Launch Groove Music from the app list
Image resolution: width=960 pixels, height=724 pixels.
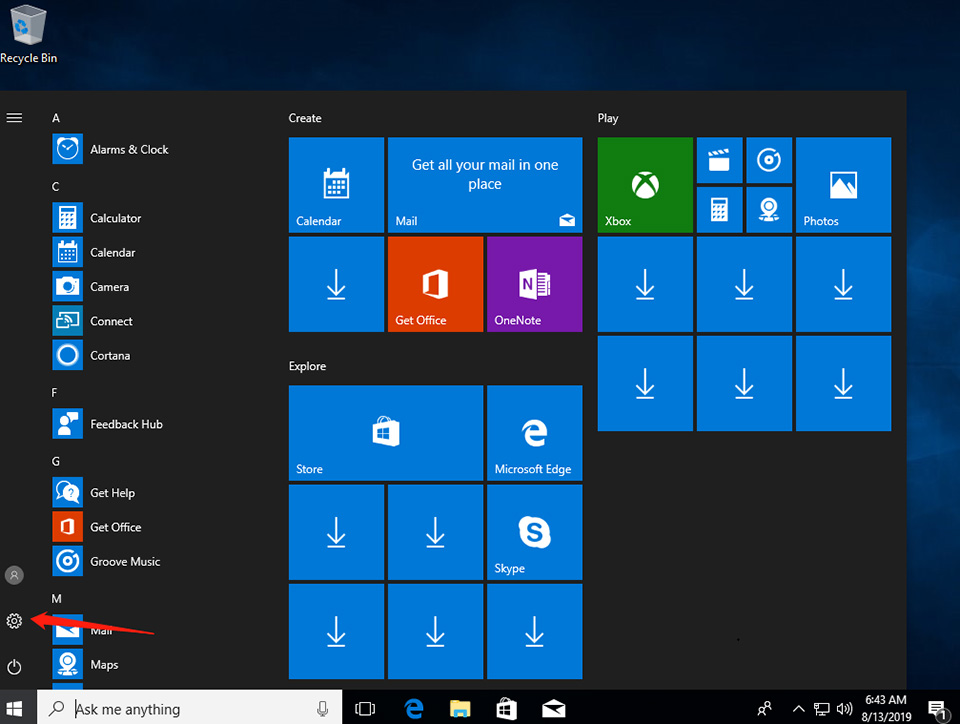point(107,561)
